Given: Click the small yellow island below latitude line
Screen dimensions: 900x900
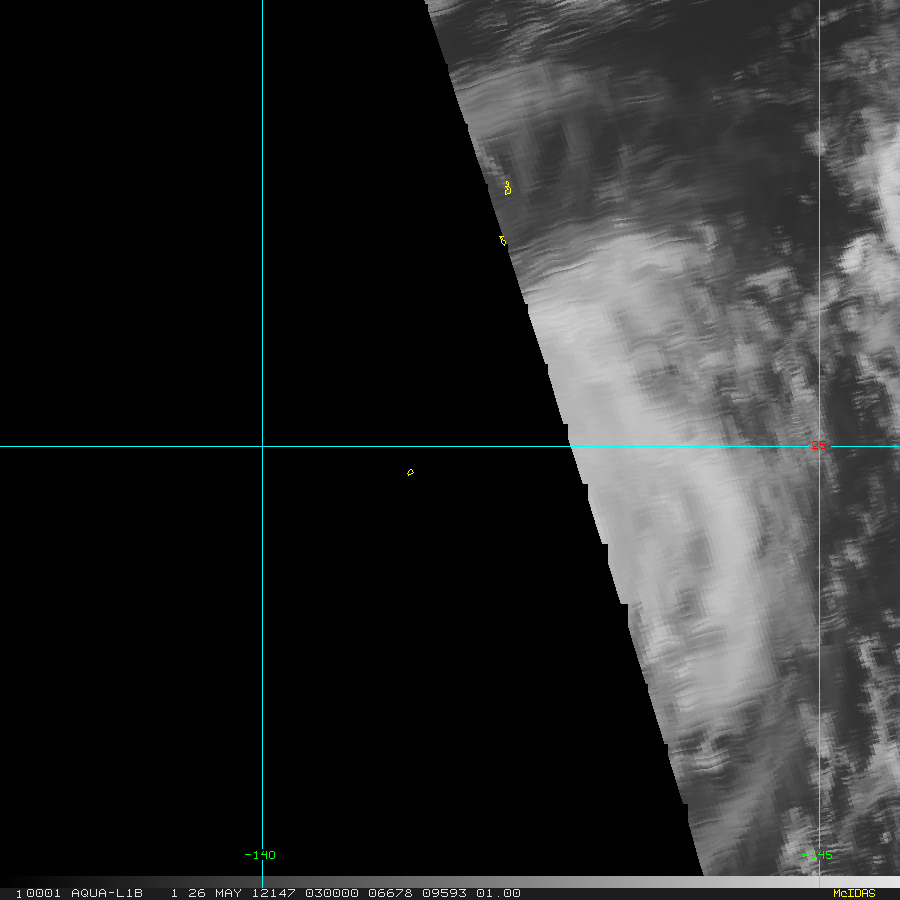Looking at the screenshot, I should pos(410,472).
